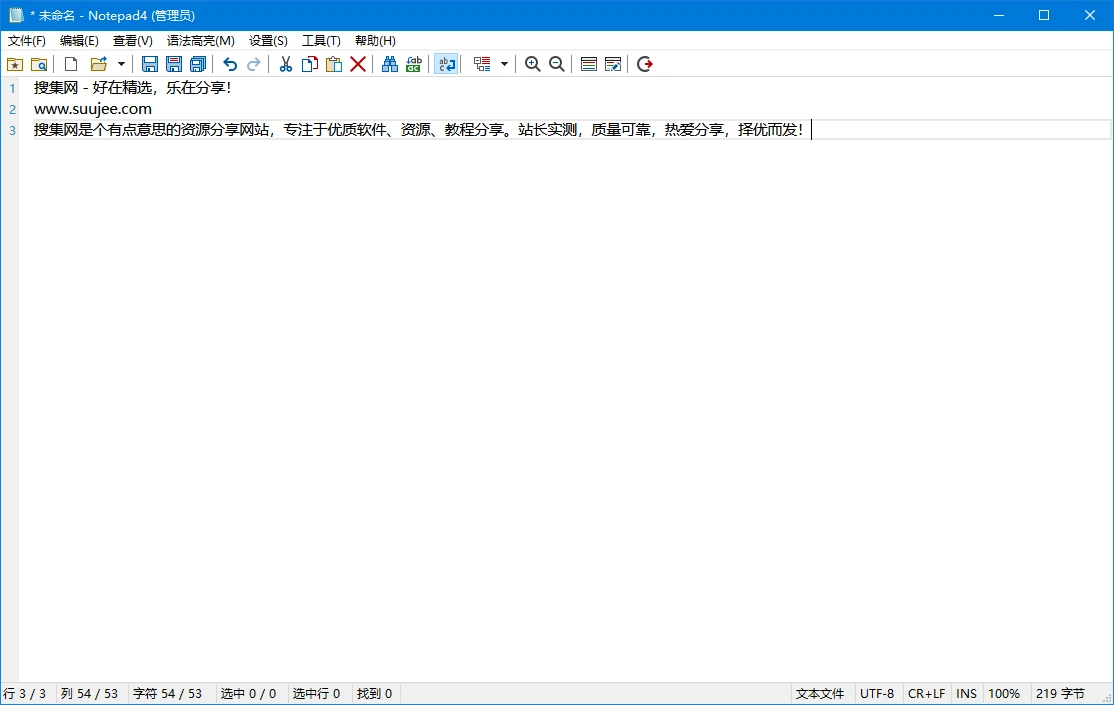
Task: Click UTF-8 encoding in status bar
Action: (x=877, y=694)
